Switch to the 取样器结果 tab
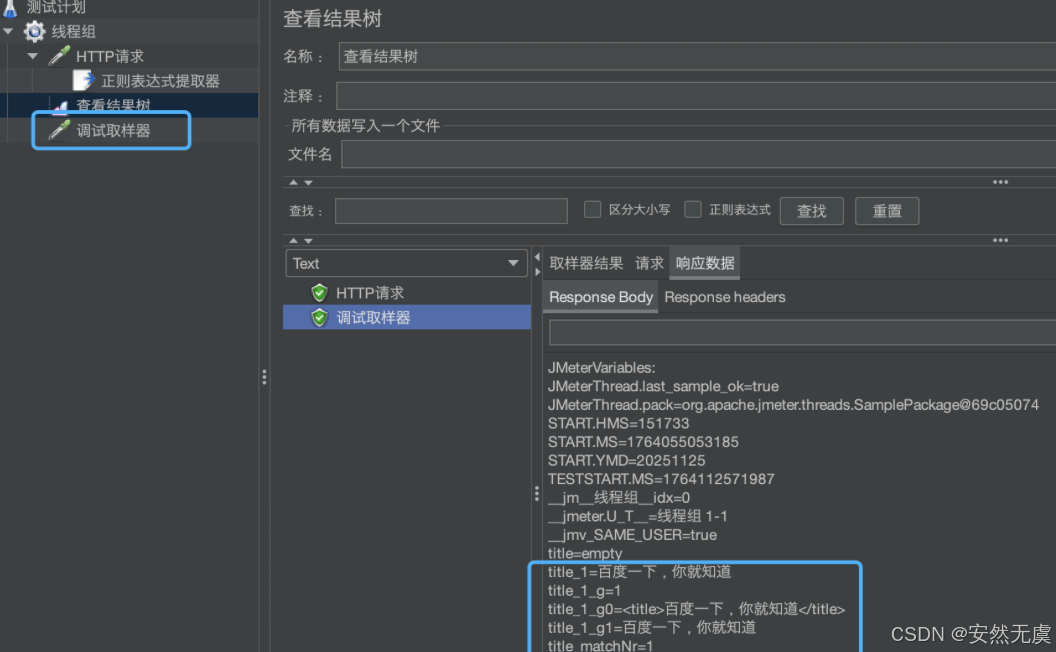Image resolution: width=1056 pixels, height=652 pixels. (586, 263)
